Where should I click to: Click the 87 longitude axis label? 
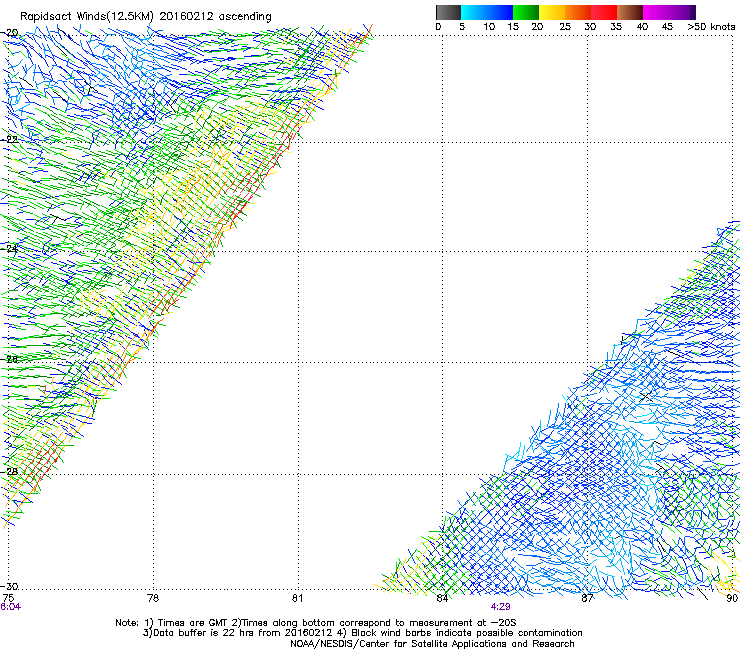(x=587, y=598)
